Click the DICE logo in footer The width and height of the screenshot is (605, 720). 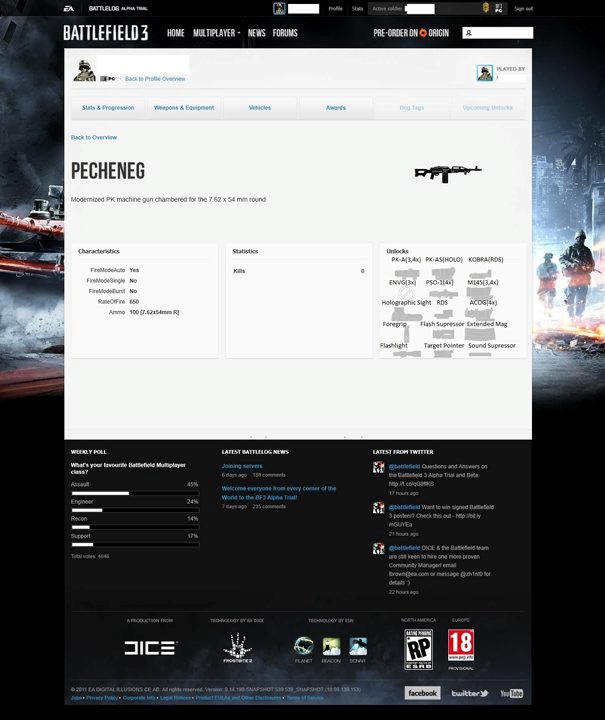tap(151, 648)
